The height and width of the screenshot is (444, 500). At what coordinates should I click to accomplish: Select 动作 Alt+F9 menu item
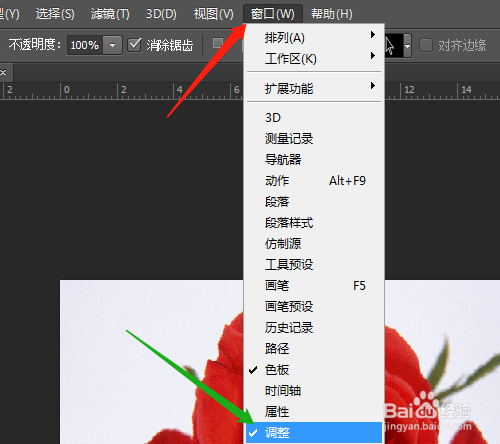pos(314,181)
